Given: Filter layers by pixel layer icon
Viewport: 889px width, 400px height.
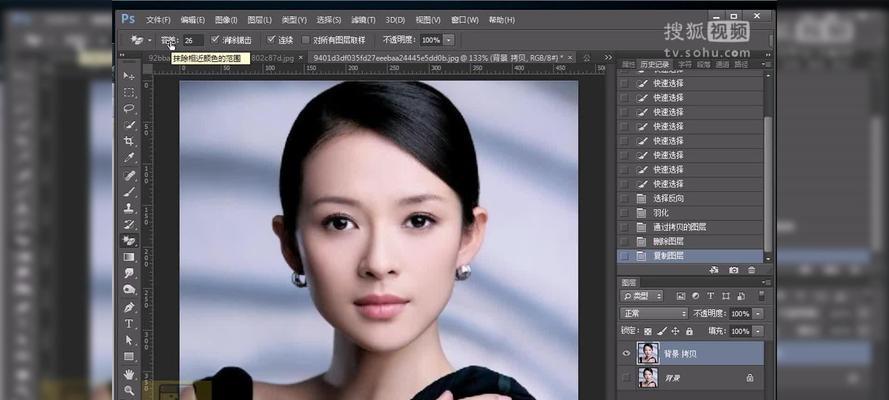Looking at the screenshot, I should (681, 296).
